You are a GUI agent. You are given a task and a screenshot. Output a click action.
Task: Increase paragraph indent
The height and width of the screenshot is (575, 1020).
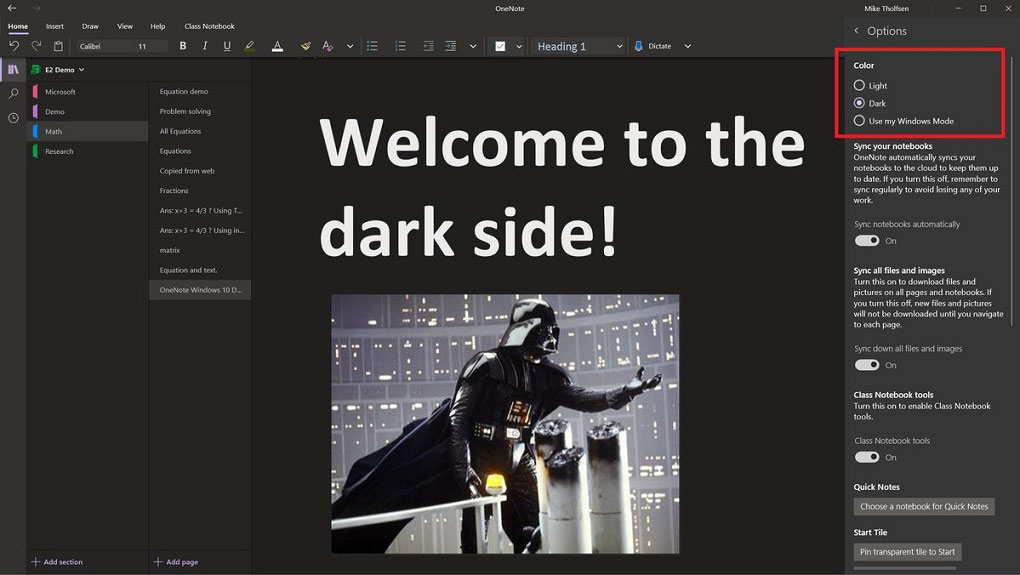tap(450, 46)
